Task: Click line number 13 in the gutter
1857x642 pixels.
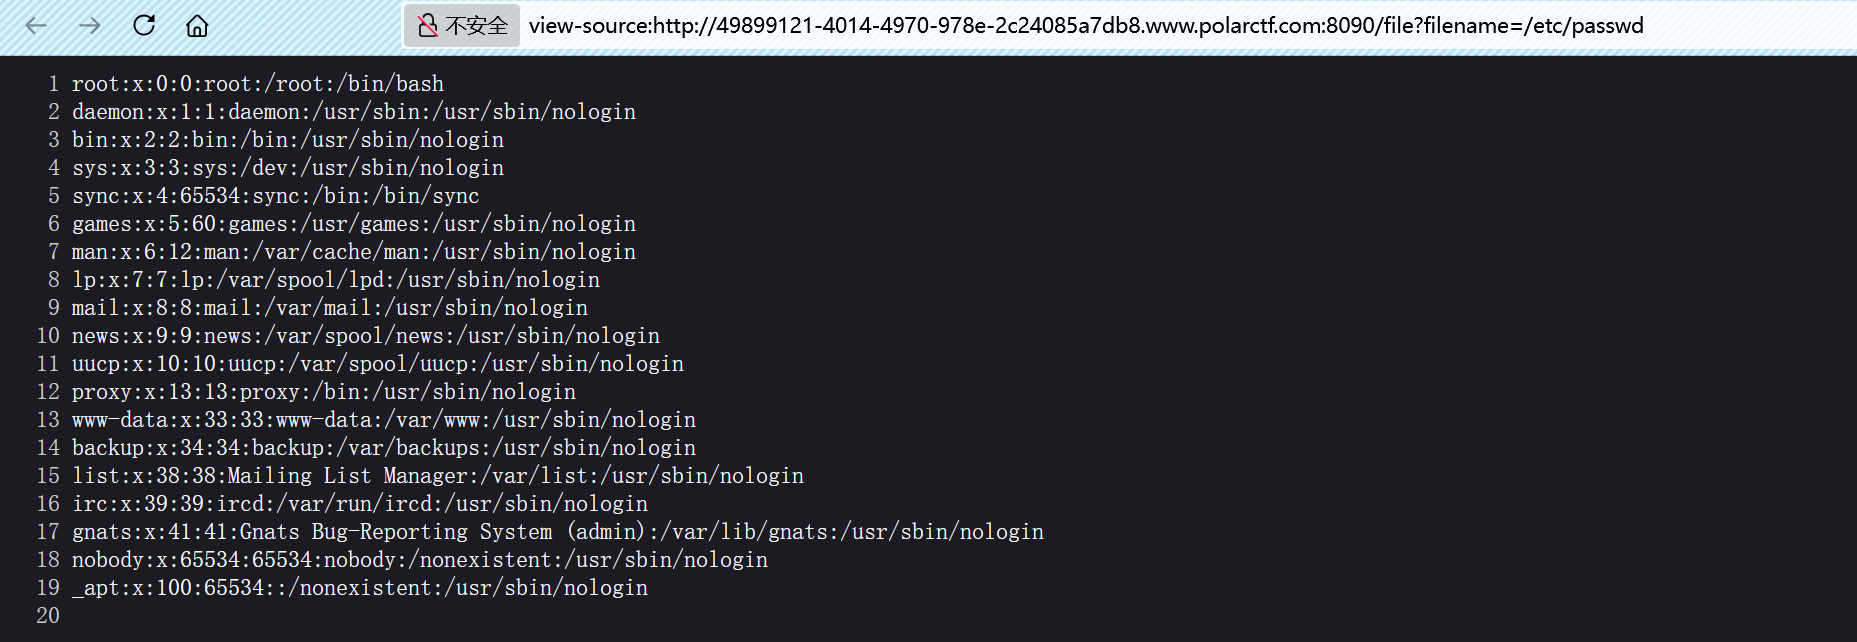Action: (48, 420)
